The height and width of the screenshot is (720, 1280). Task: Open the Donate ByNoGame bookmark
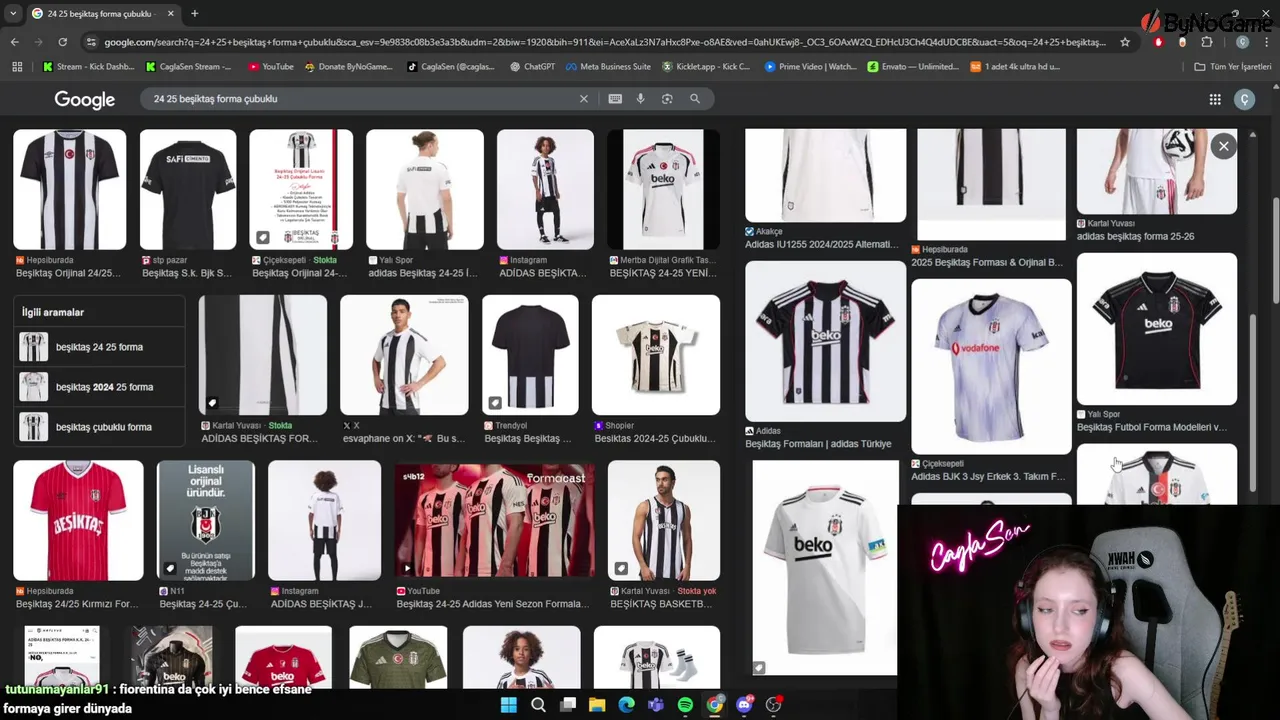point(348,67)
